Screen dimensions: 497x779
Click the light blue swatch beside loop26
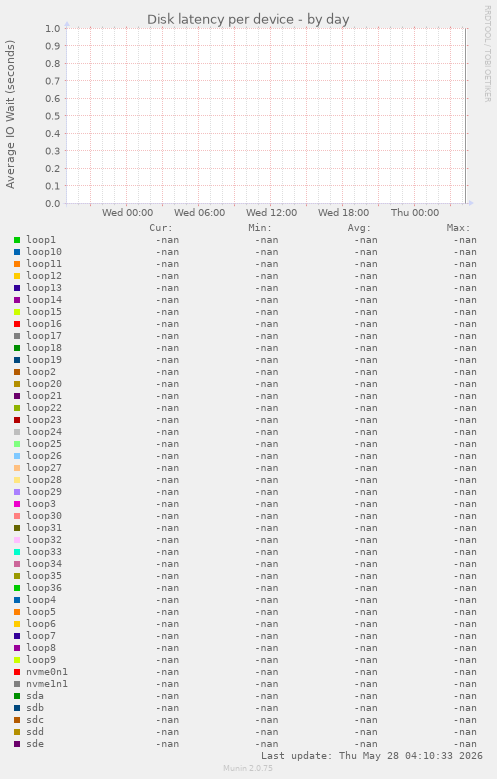click(x=17, y=456)
